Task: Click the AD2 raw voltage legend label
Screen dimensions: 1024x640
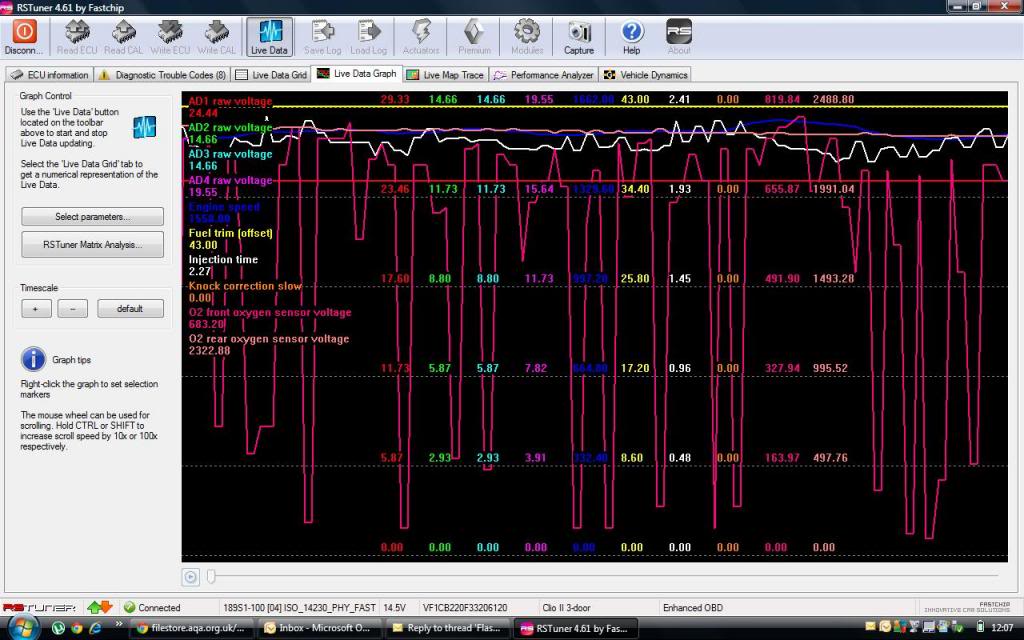Action: tap(231, 127)
